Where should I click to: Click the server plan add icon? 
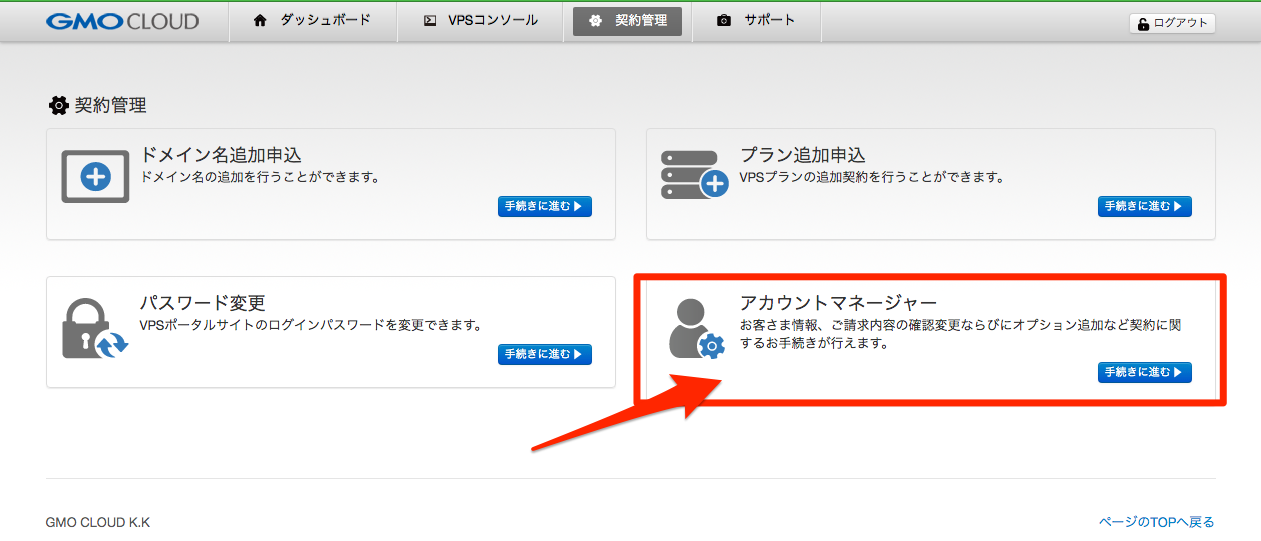694,175
